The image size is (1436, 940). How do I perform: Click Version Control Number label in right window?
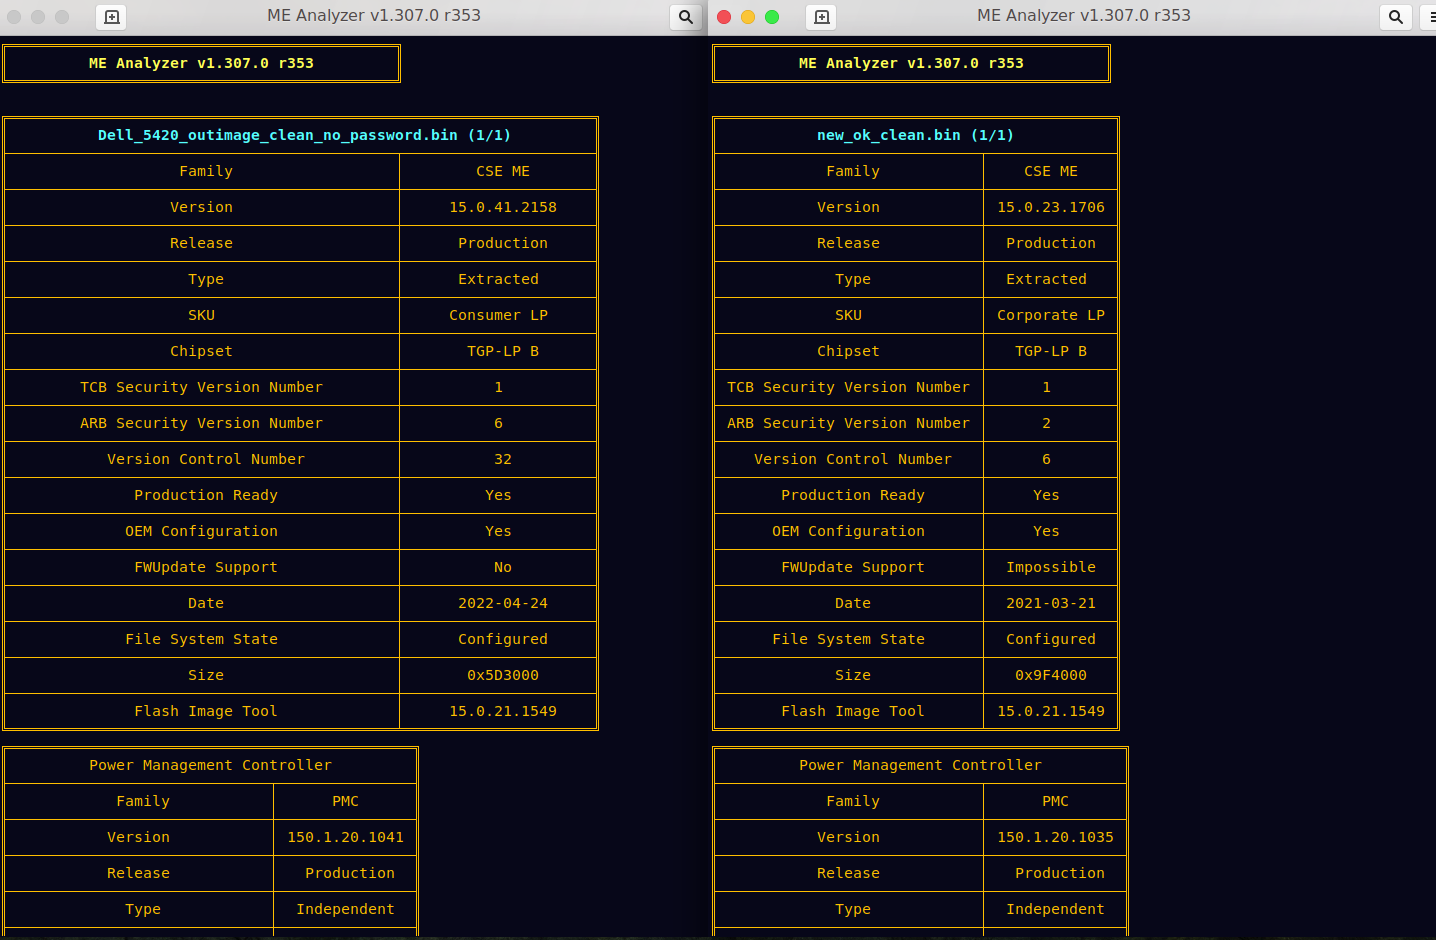(x=853, y=459)
